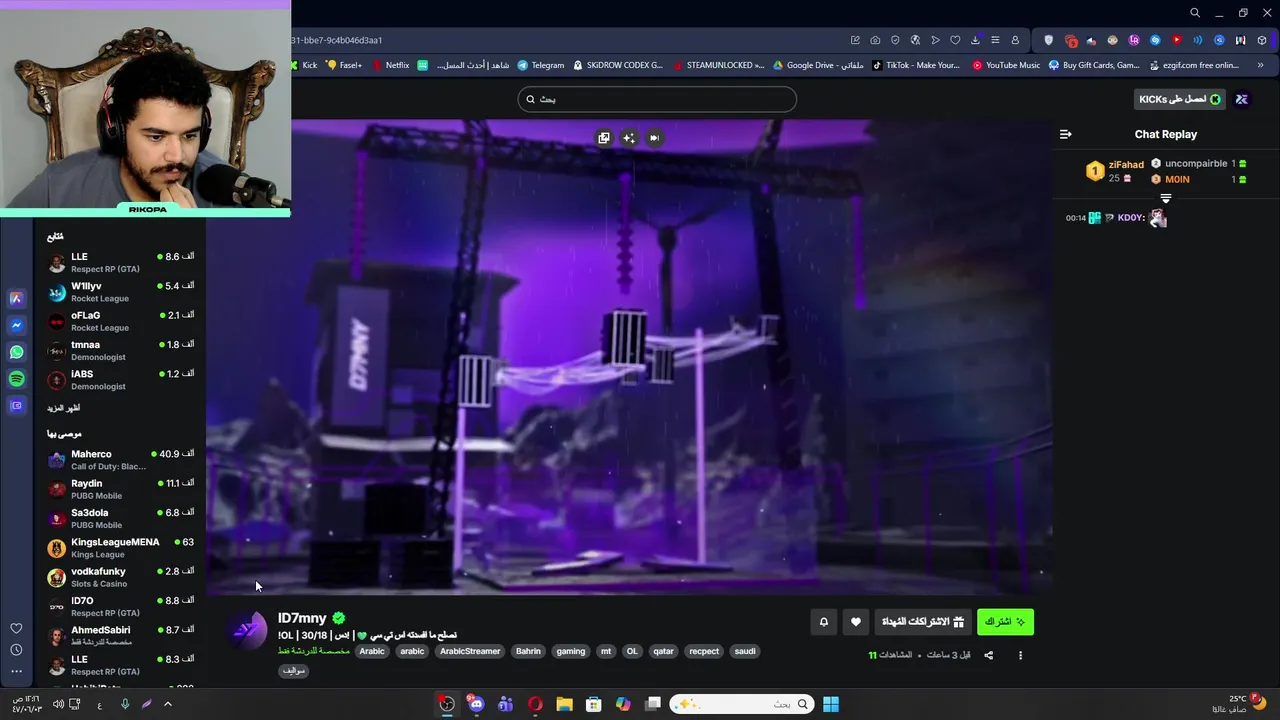Toggle the taskbar microphone icon
This screenshot has height=720, width=1280.
[125, 704]
